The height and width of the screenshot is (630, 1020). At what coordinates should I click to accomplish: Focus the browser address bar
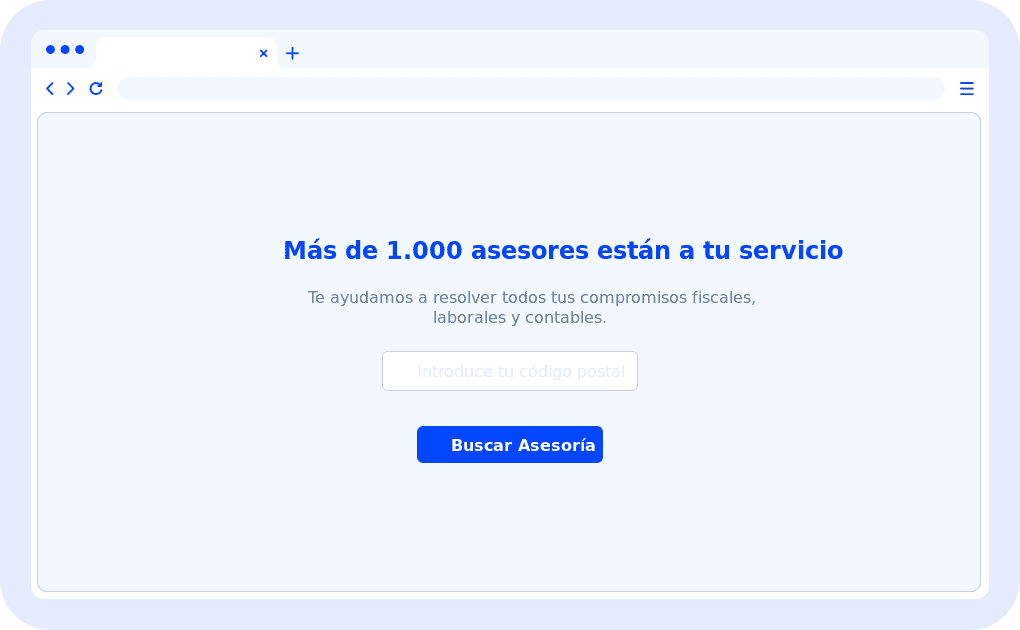click(530, 89)
